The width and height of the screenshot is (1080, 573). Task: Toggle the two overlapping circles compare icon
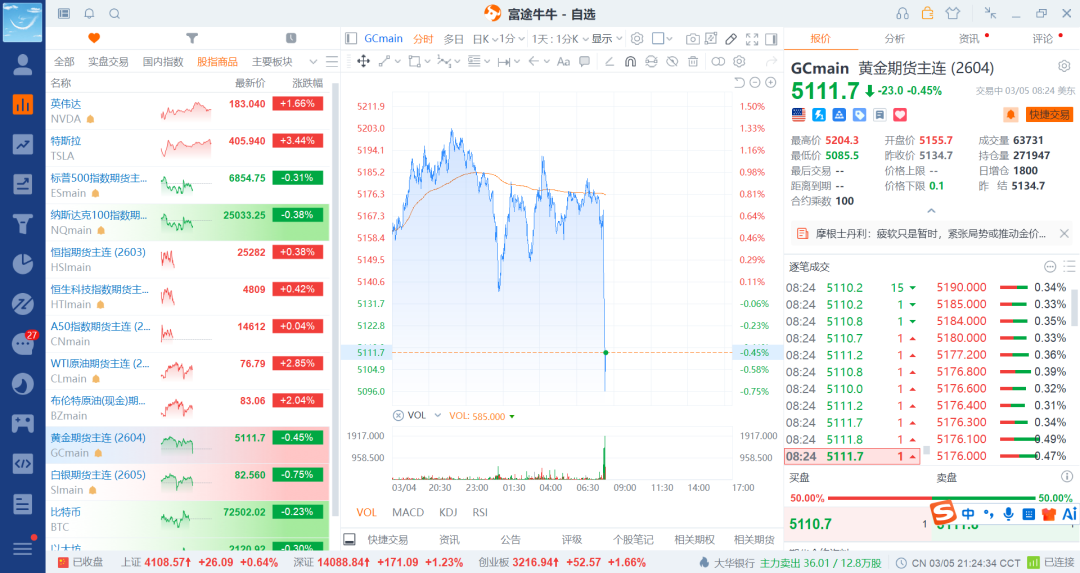(x=718, y=61)
